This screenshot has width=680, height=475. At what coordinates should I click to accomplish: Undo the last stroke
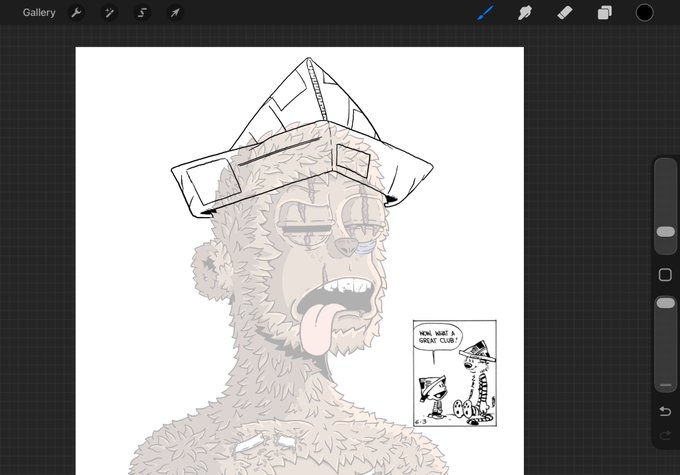[x=665, y=410]
